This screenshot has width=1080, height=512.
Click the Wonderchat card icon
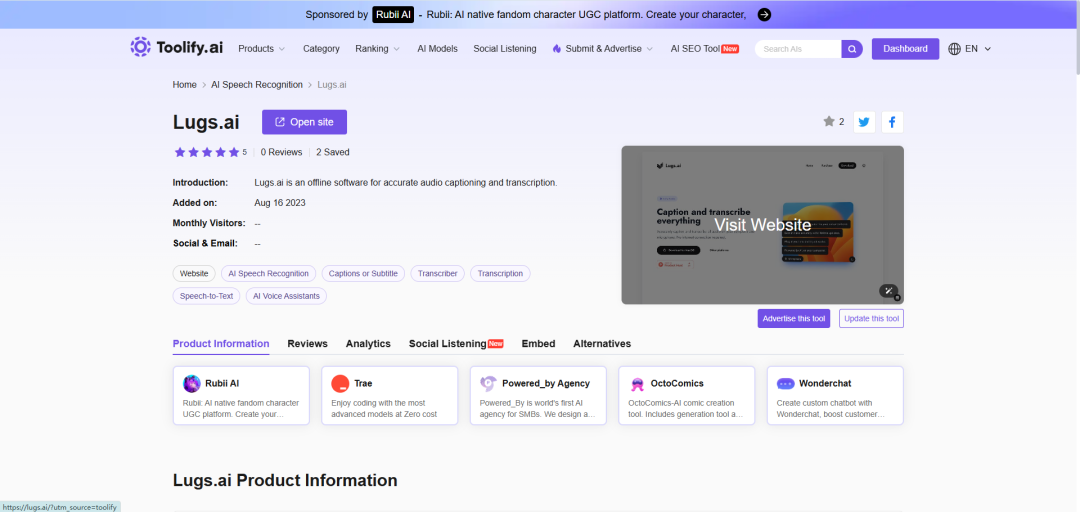click(x=785, y=383)
